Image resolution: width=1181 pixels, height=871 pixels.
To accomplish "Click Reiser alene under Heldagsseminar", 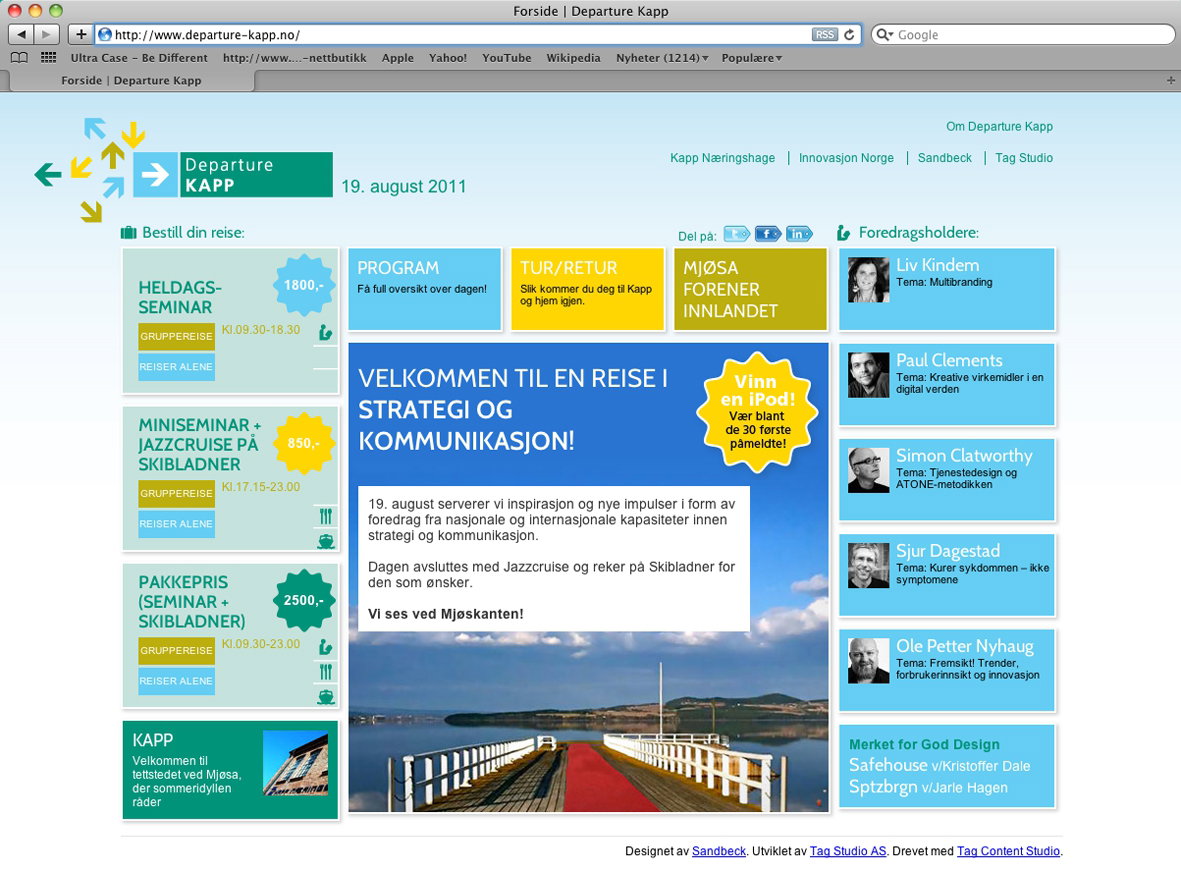I will (176, 367).
